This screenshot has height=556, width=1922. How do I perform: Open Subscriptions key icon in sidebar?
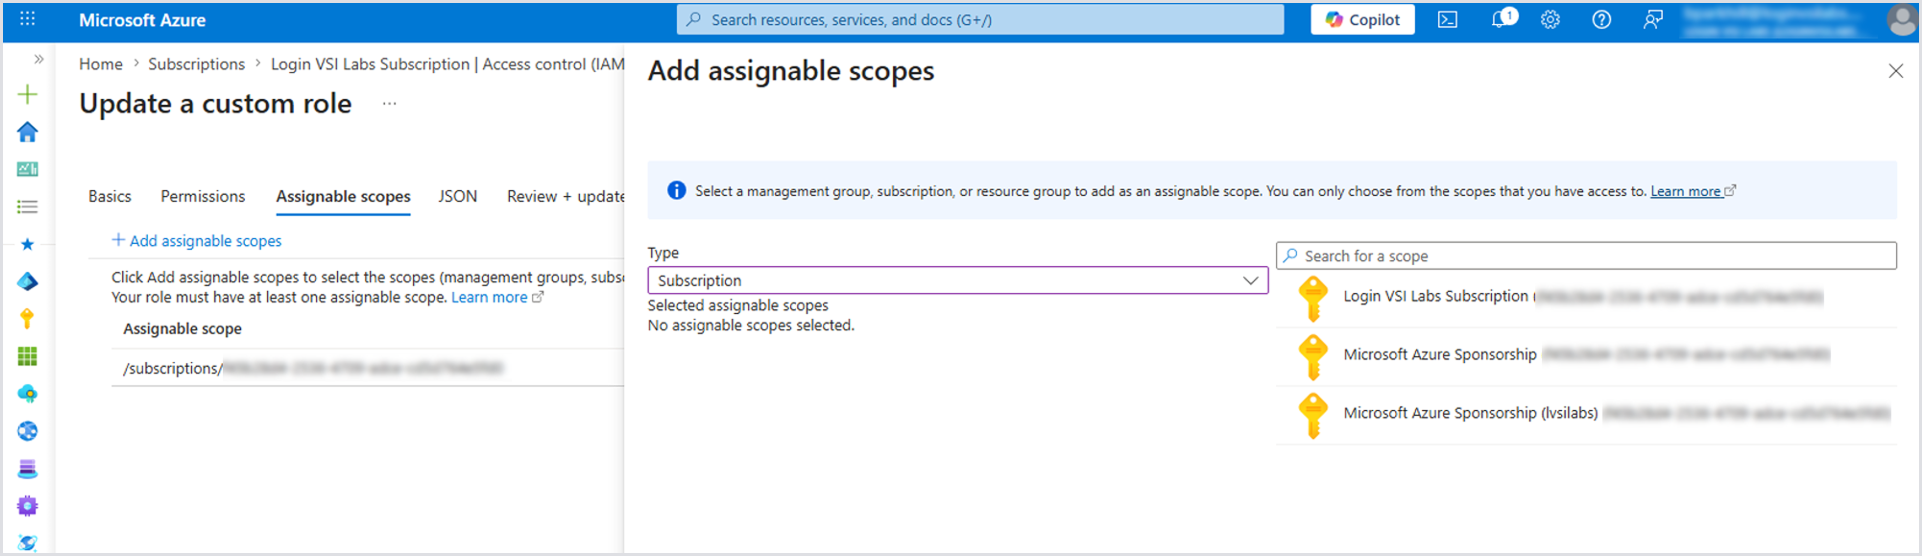(x=28, y=319)
